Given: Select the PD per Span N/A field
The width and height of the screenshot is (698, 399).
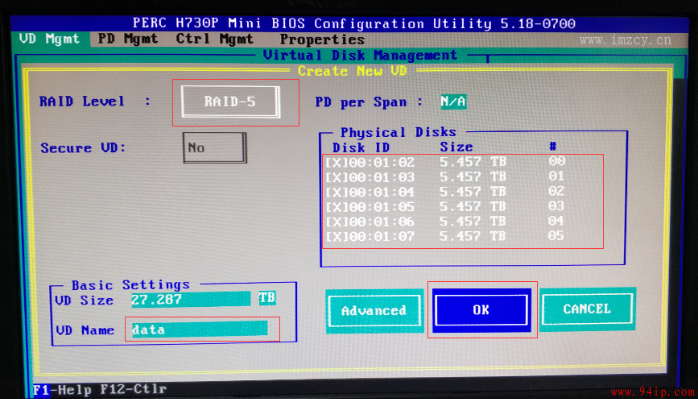Looking at the screenshot, I should click(x=453, y=102).
